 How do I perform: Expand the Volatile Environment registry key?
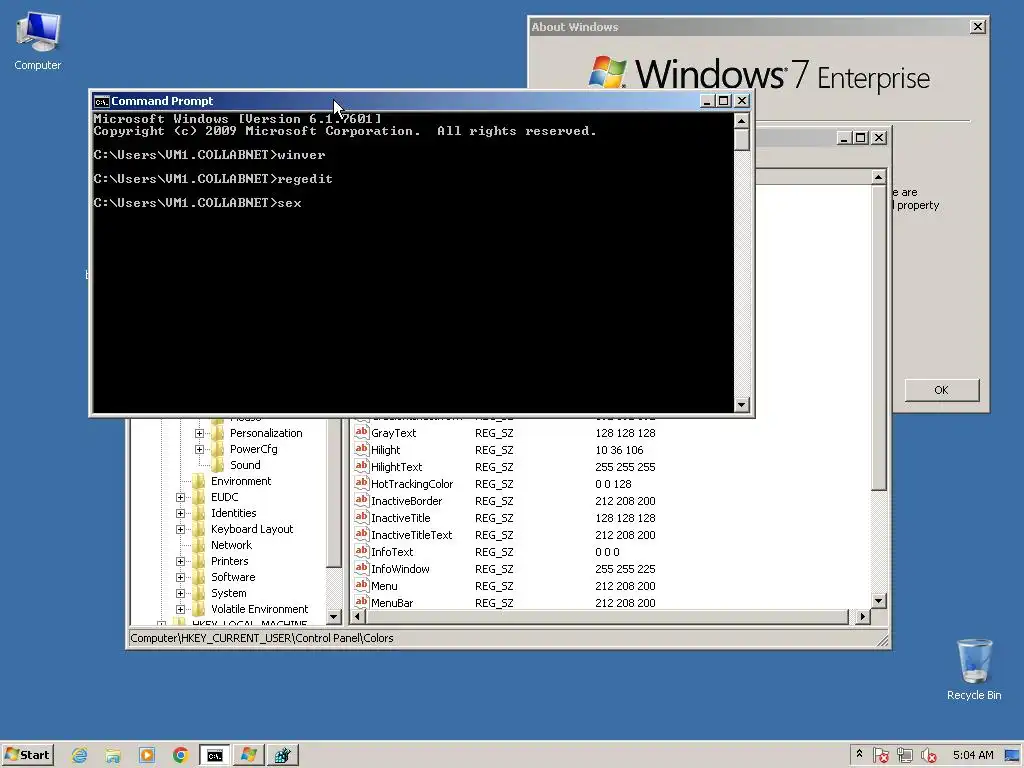(180, 609)
